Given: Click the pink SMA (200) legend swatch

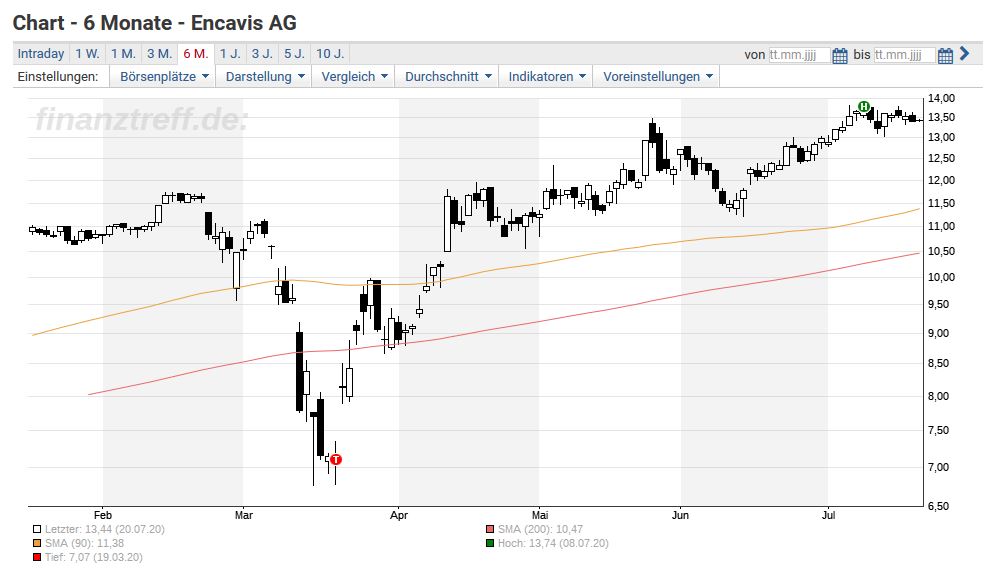Looking at the screenshot, I should [x=489, y=529].
